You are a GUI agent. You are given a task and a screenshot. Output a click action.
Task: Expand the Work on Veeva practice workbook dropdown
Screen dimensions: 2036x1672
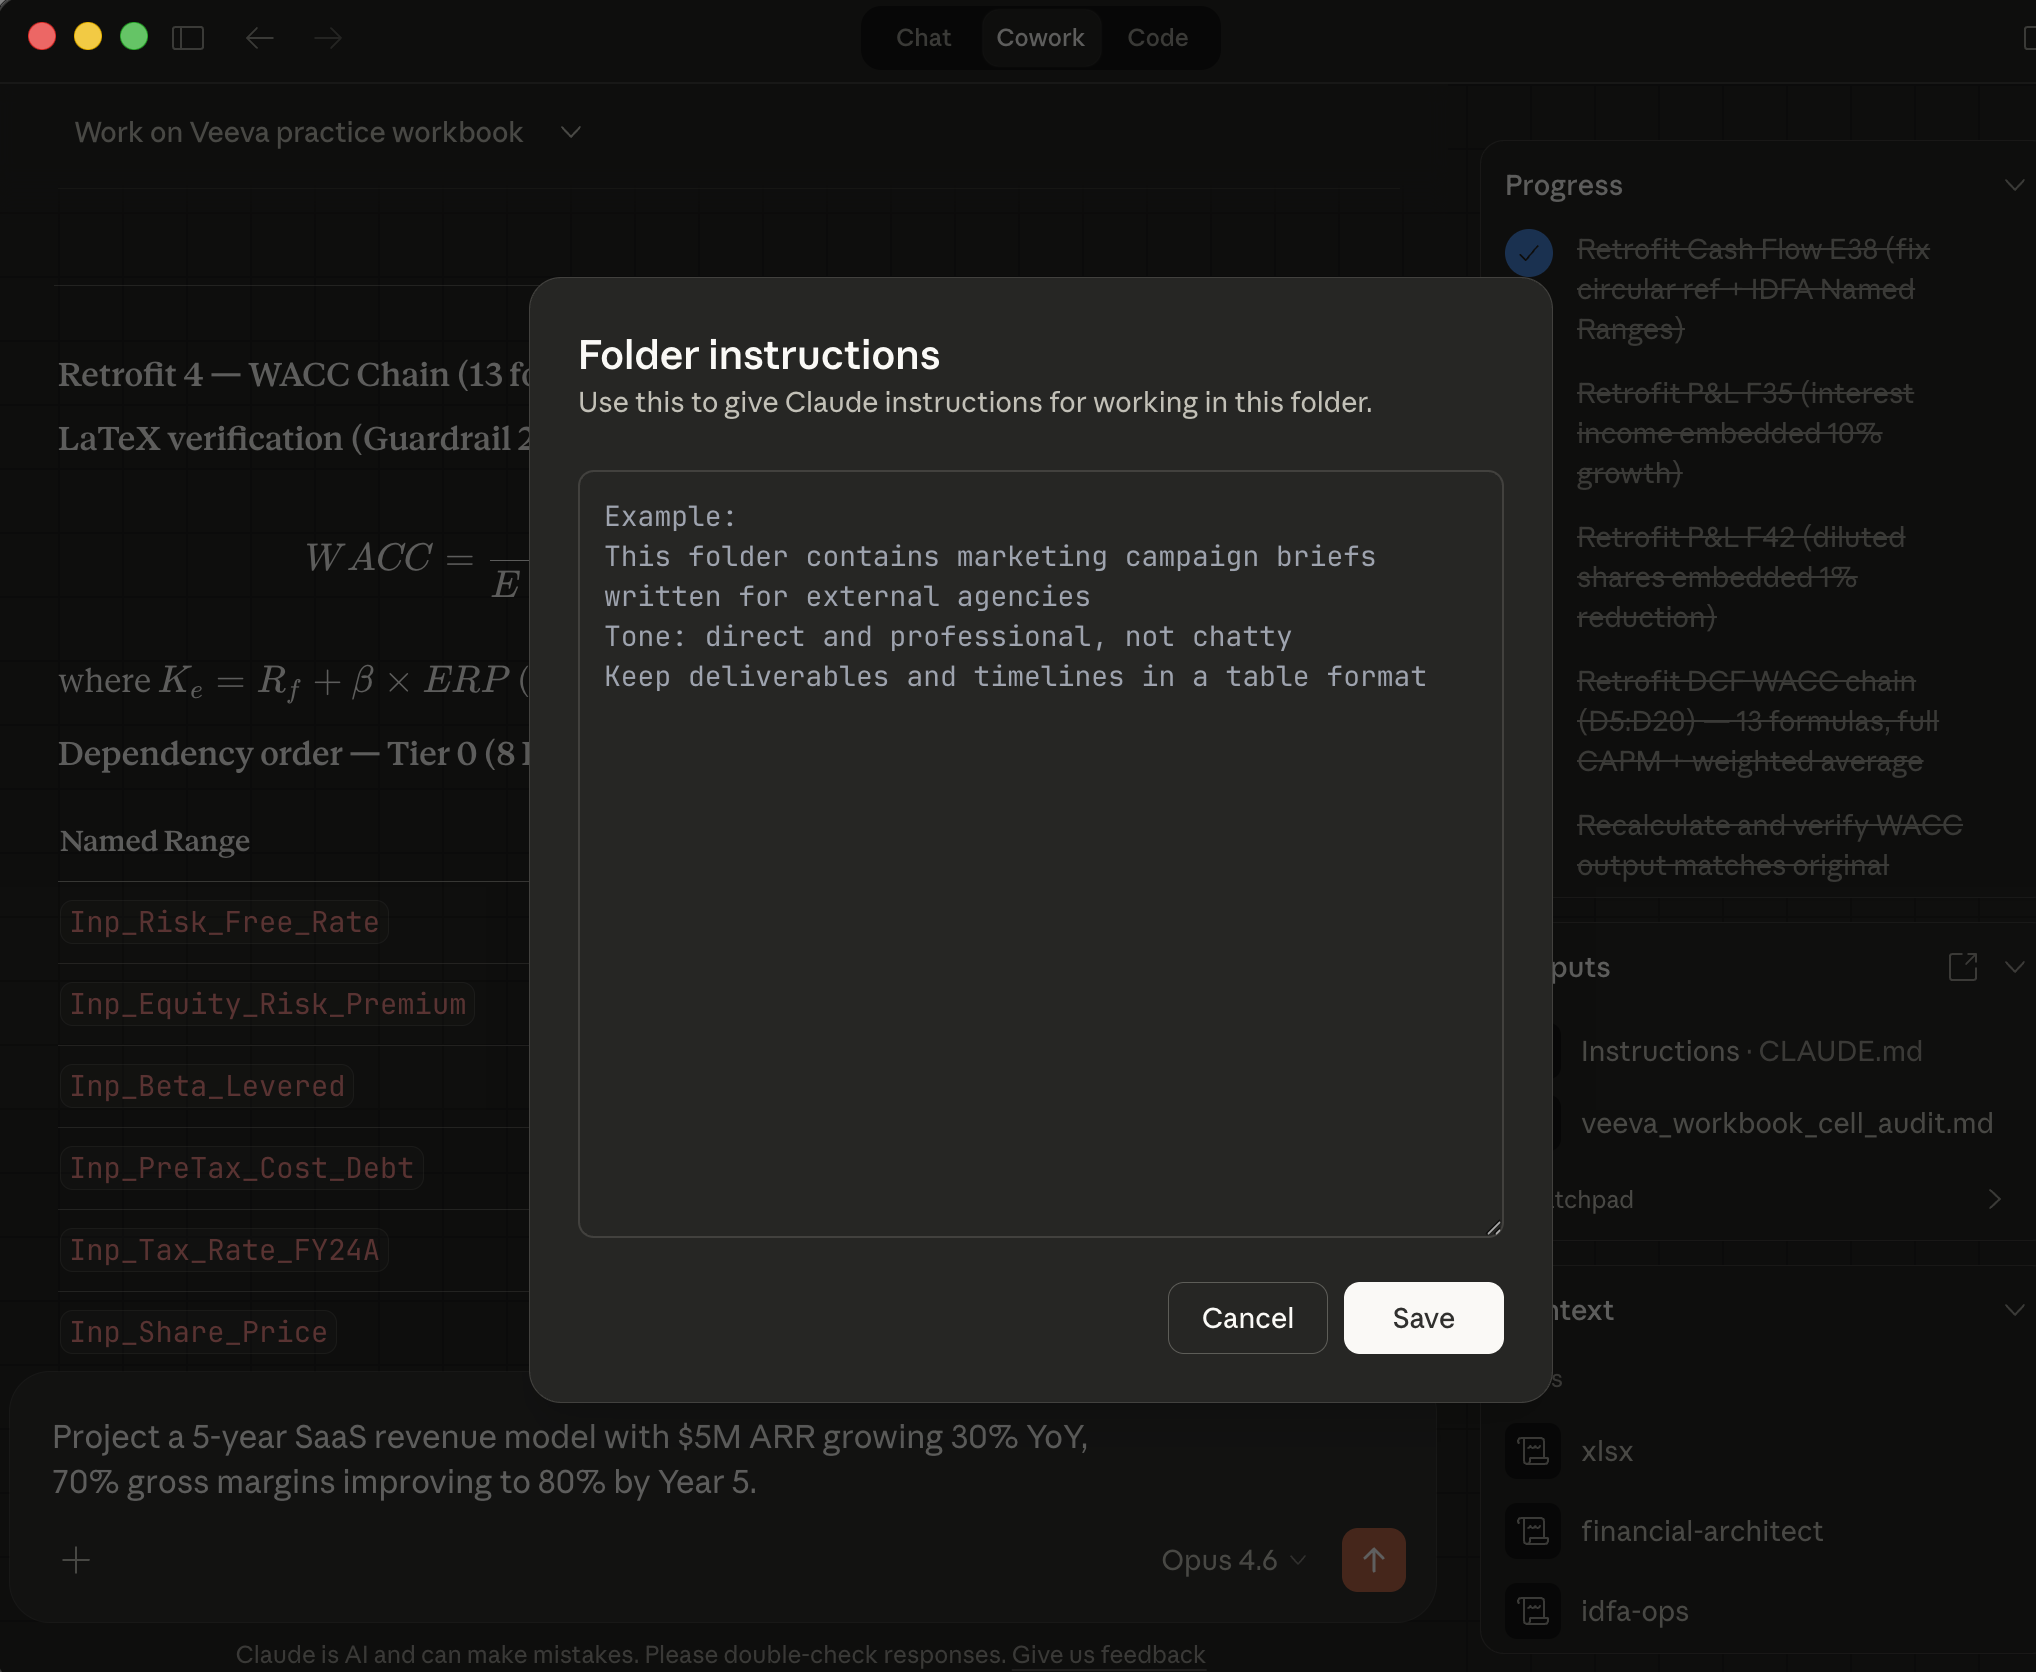tap(570, 132)
